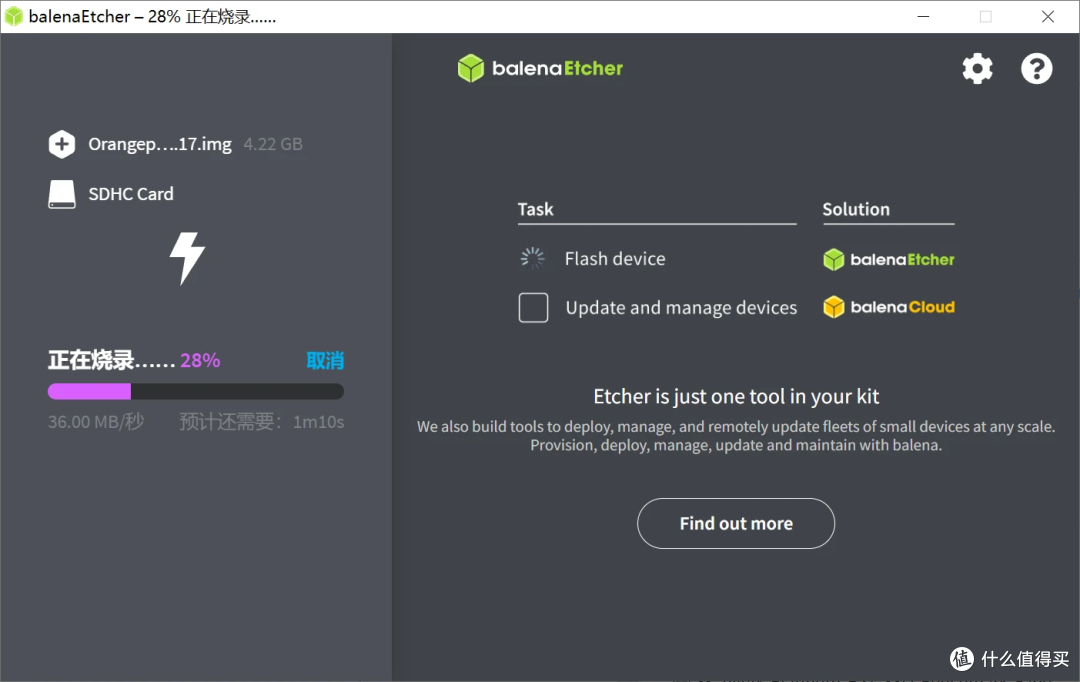Open settings via the gear icon
The width and height of the screenshot is (1080, 682).
point(977,68)
